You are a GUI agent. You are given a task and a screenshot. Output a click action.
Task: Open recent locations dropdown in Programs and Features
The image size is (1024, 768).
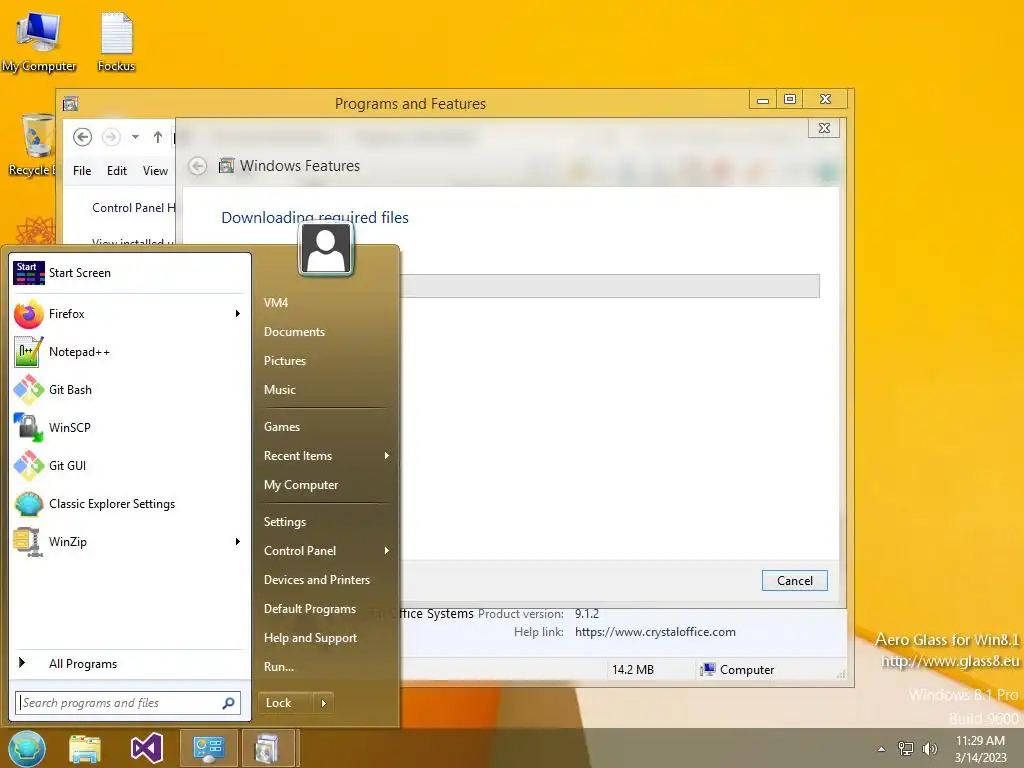tap(135, 137)
